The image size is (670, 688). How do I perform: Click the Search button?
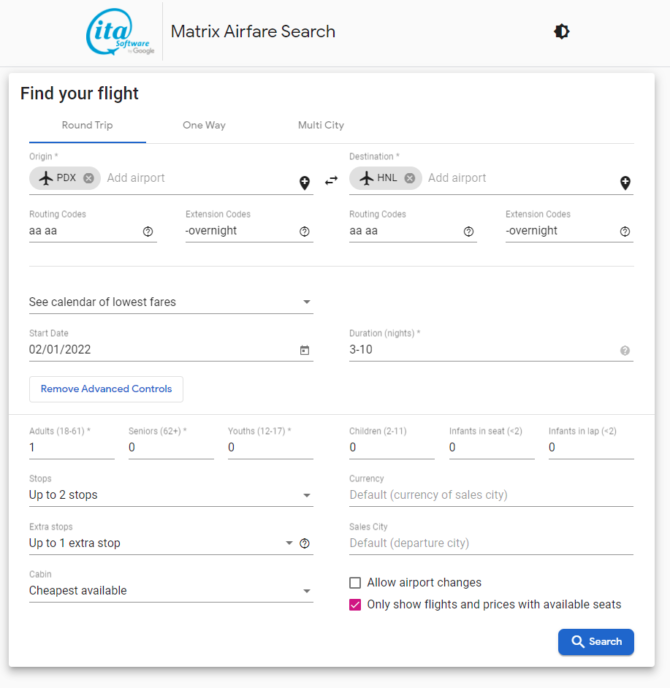pyautogui.click(x=596, y=642)
